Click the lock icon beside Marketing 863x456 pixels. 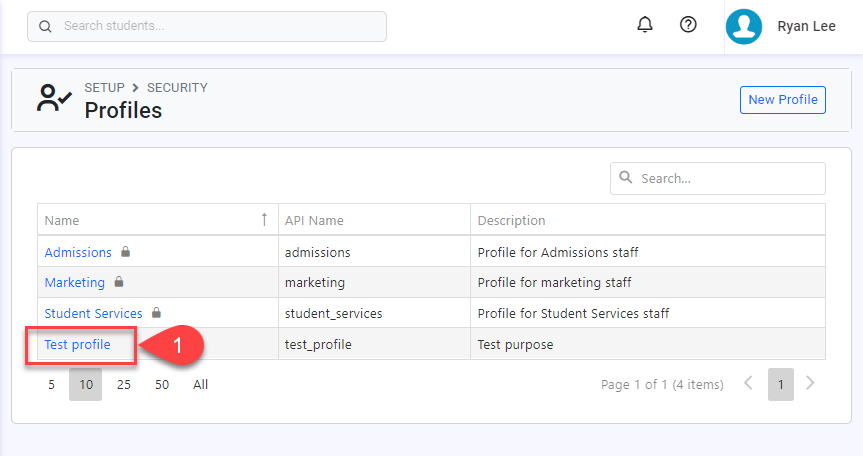point(119,282)
